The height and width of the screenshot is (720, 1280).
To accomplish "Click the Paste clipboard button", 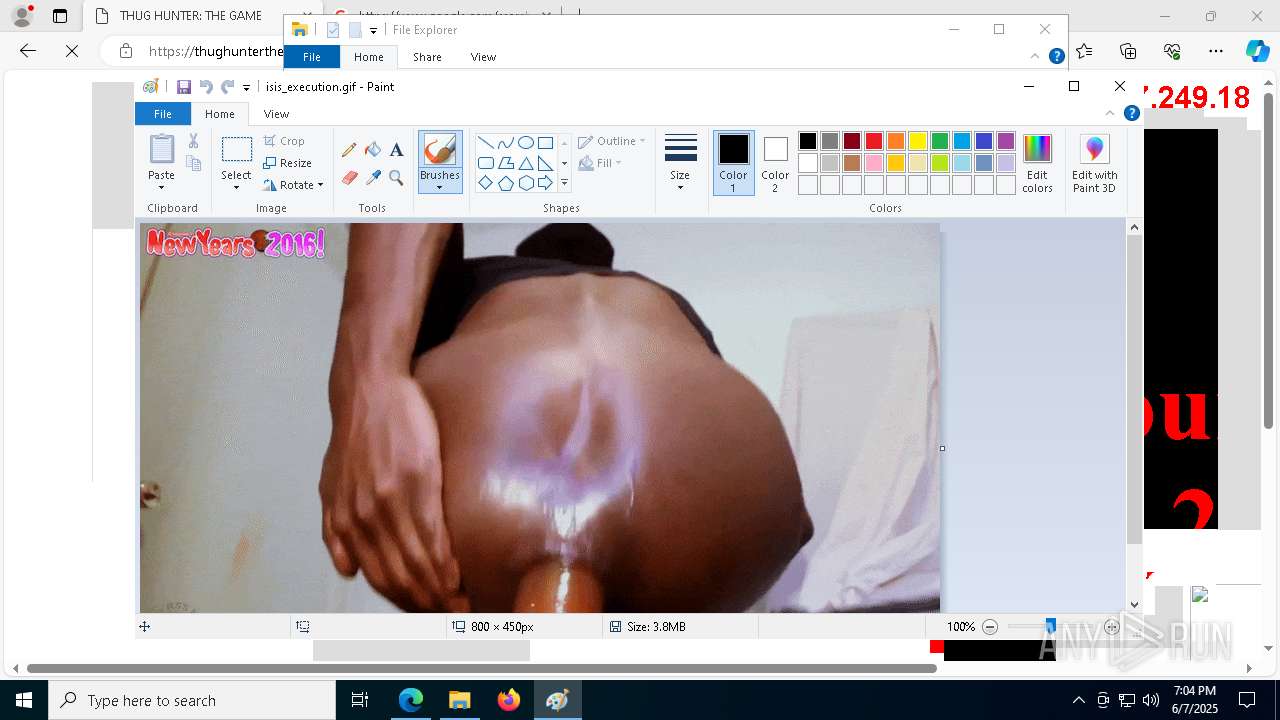I will (x=162, y=150).
